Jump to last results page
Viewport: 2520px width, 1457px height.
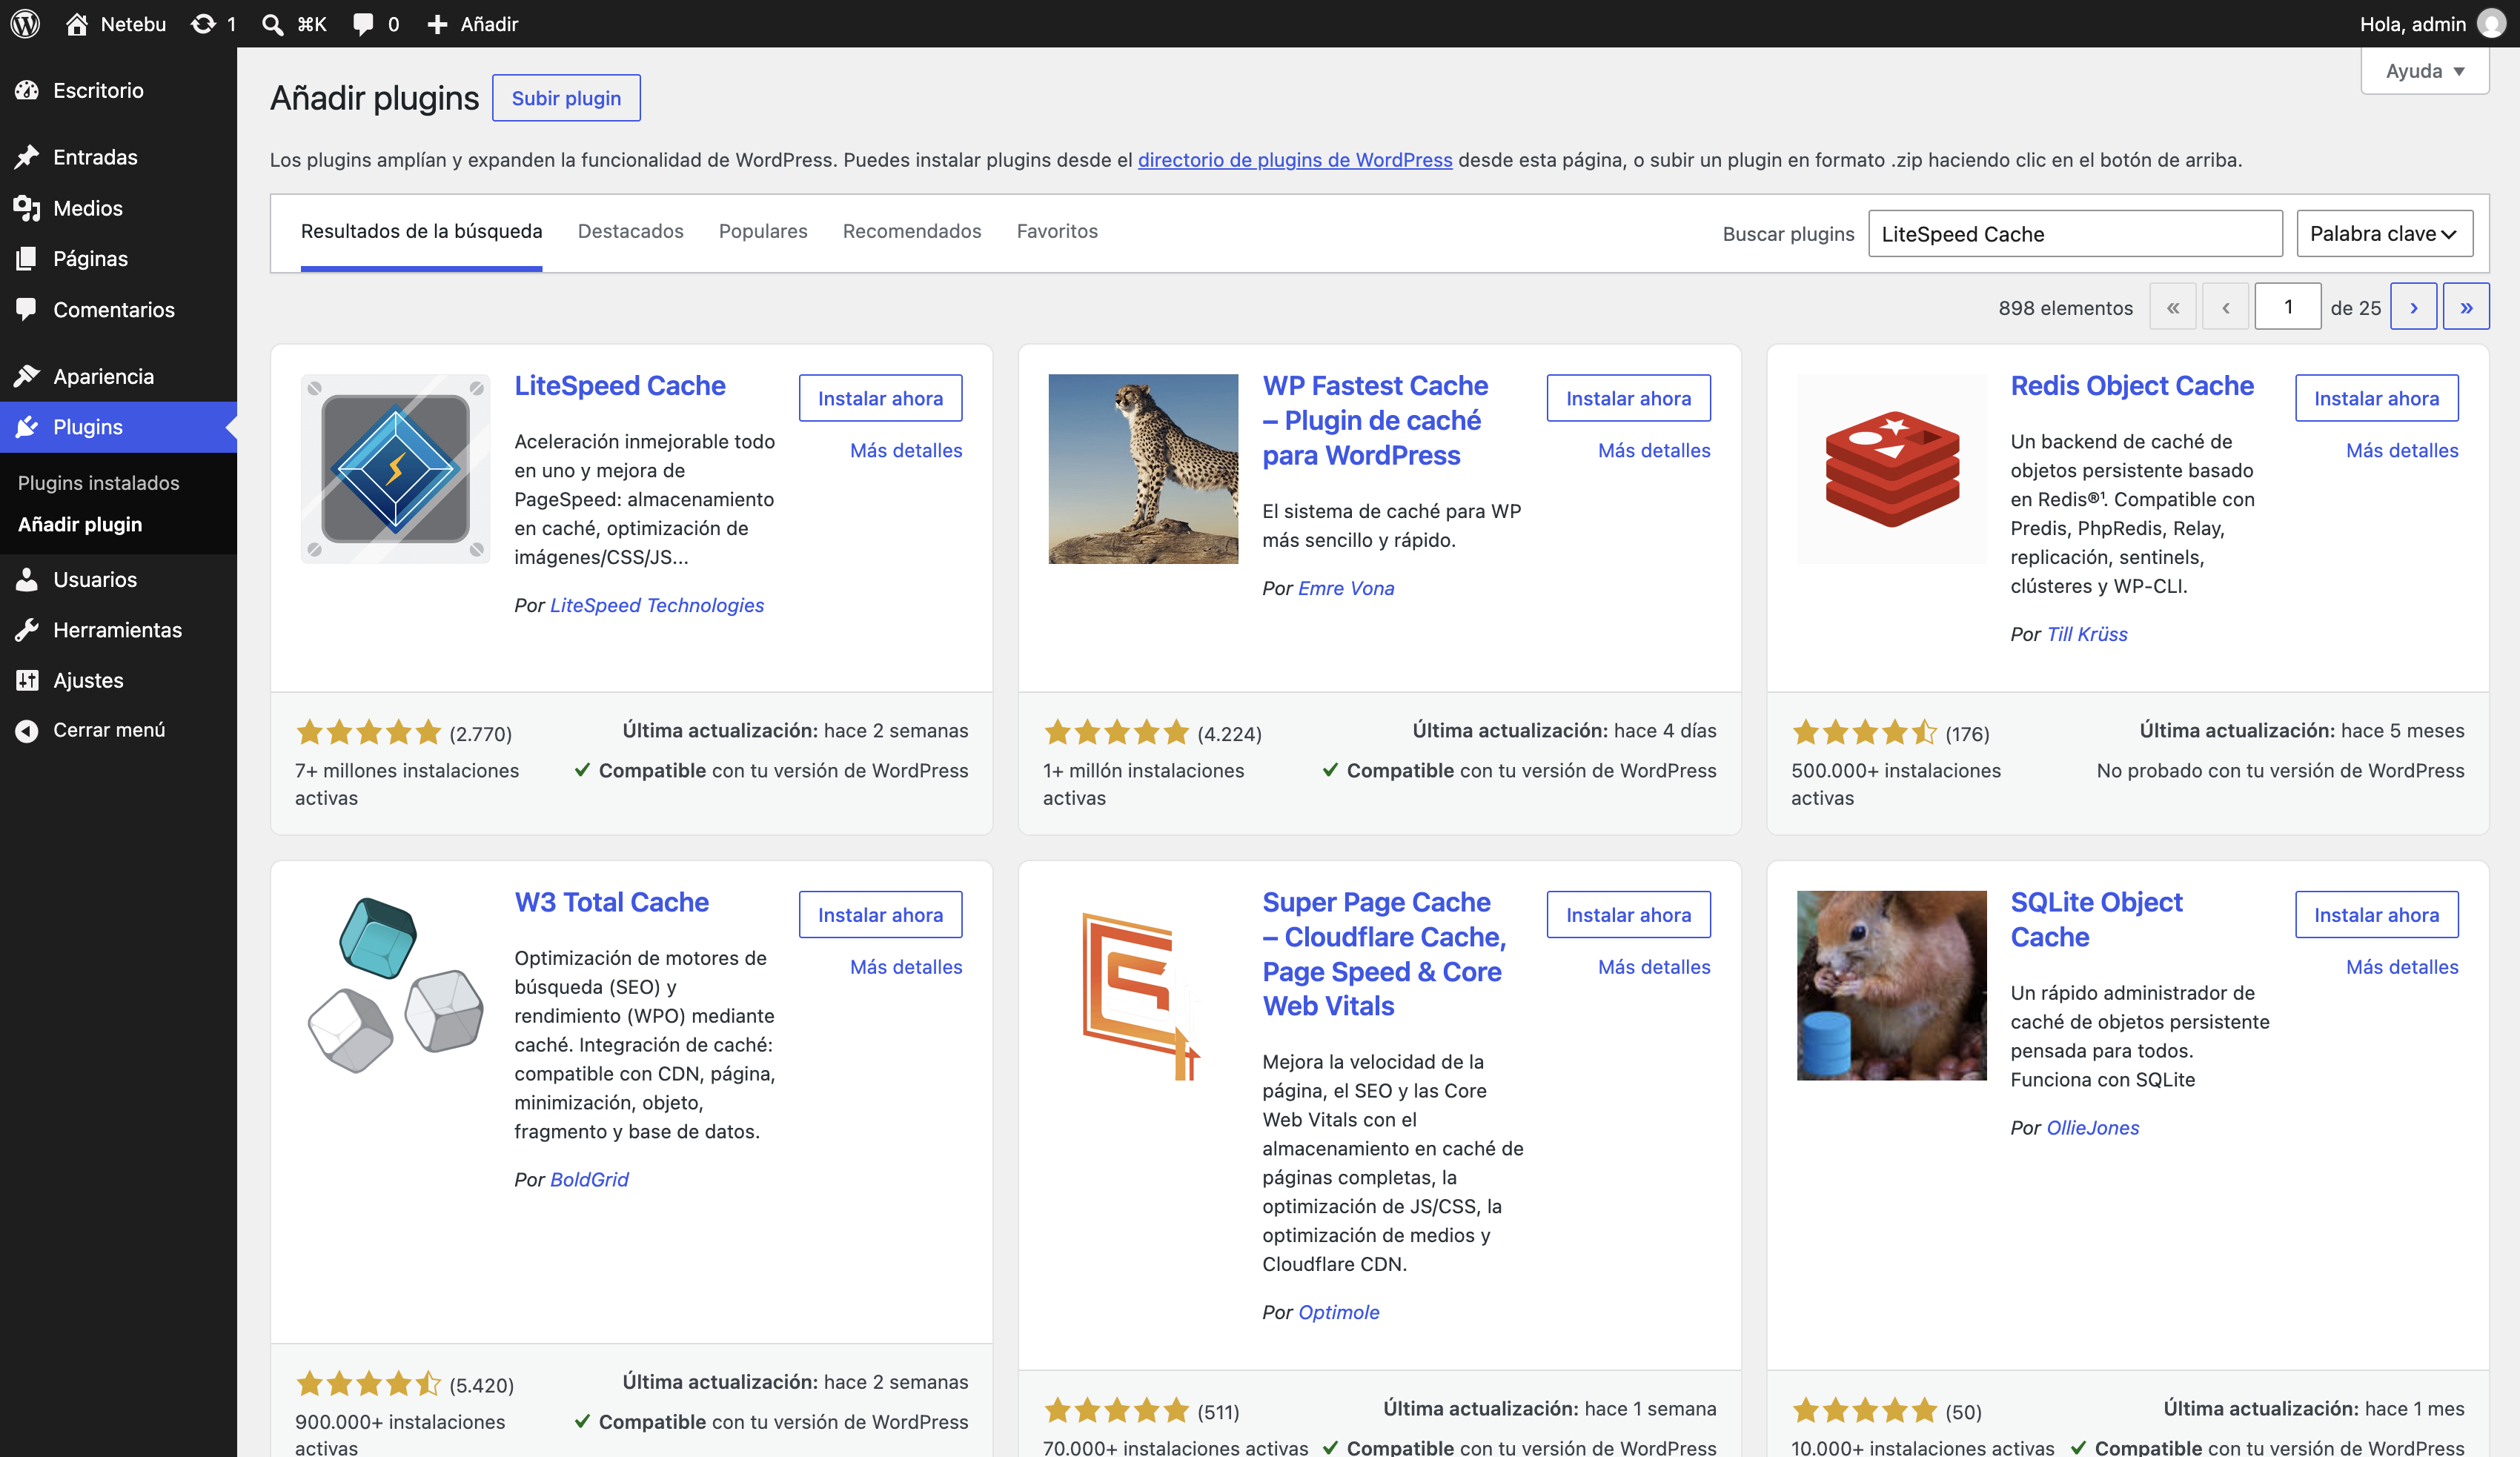2466,307
